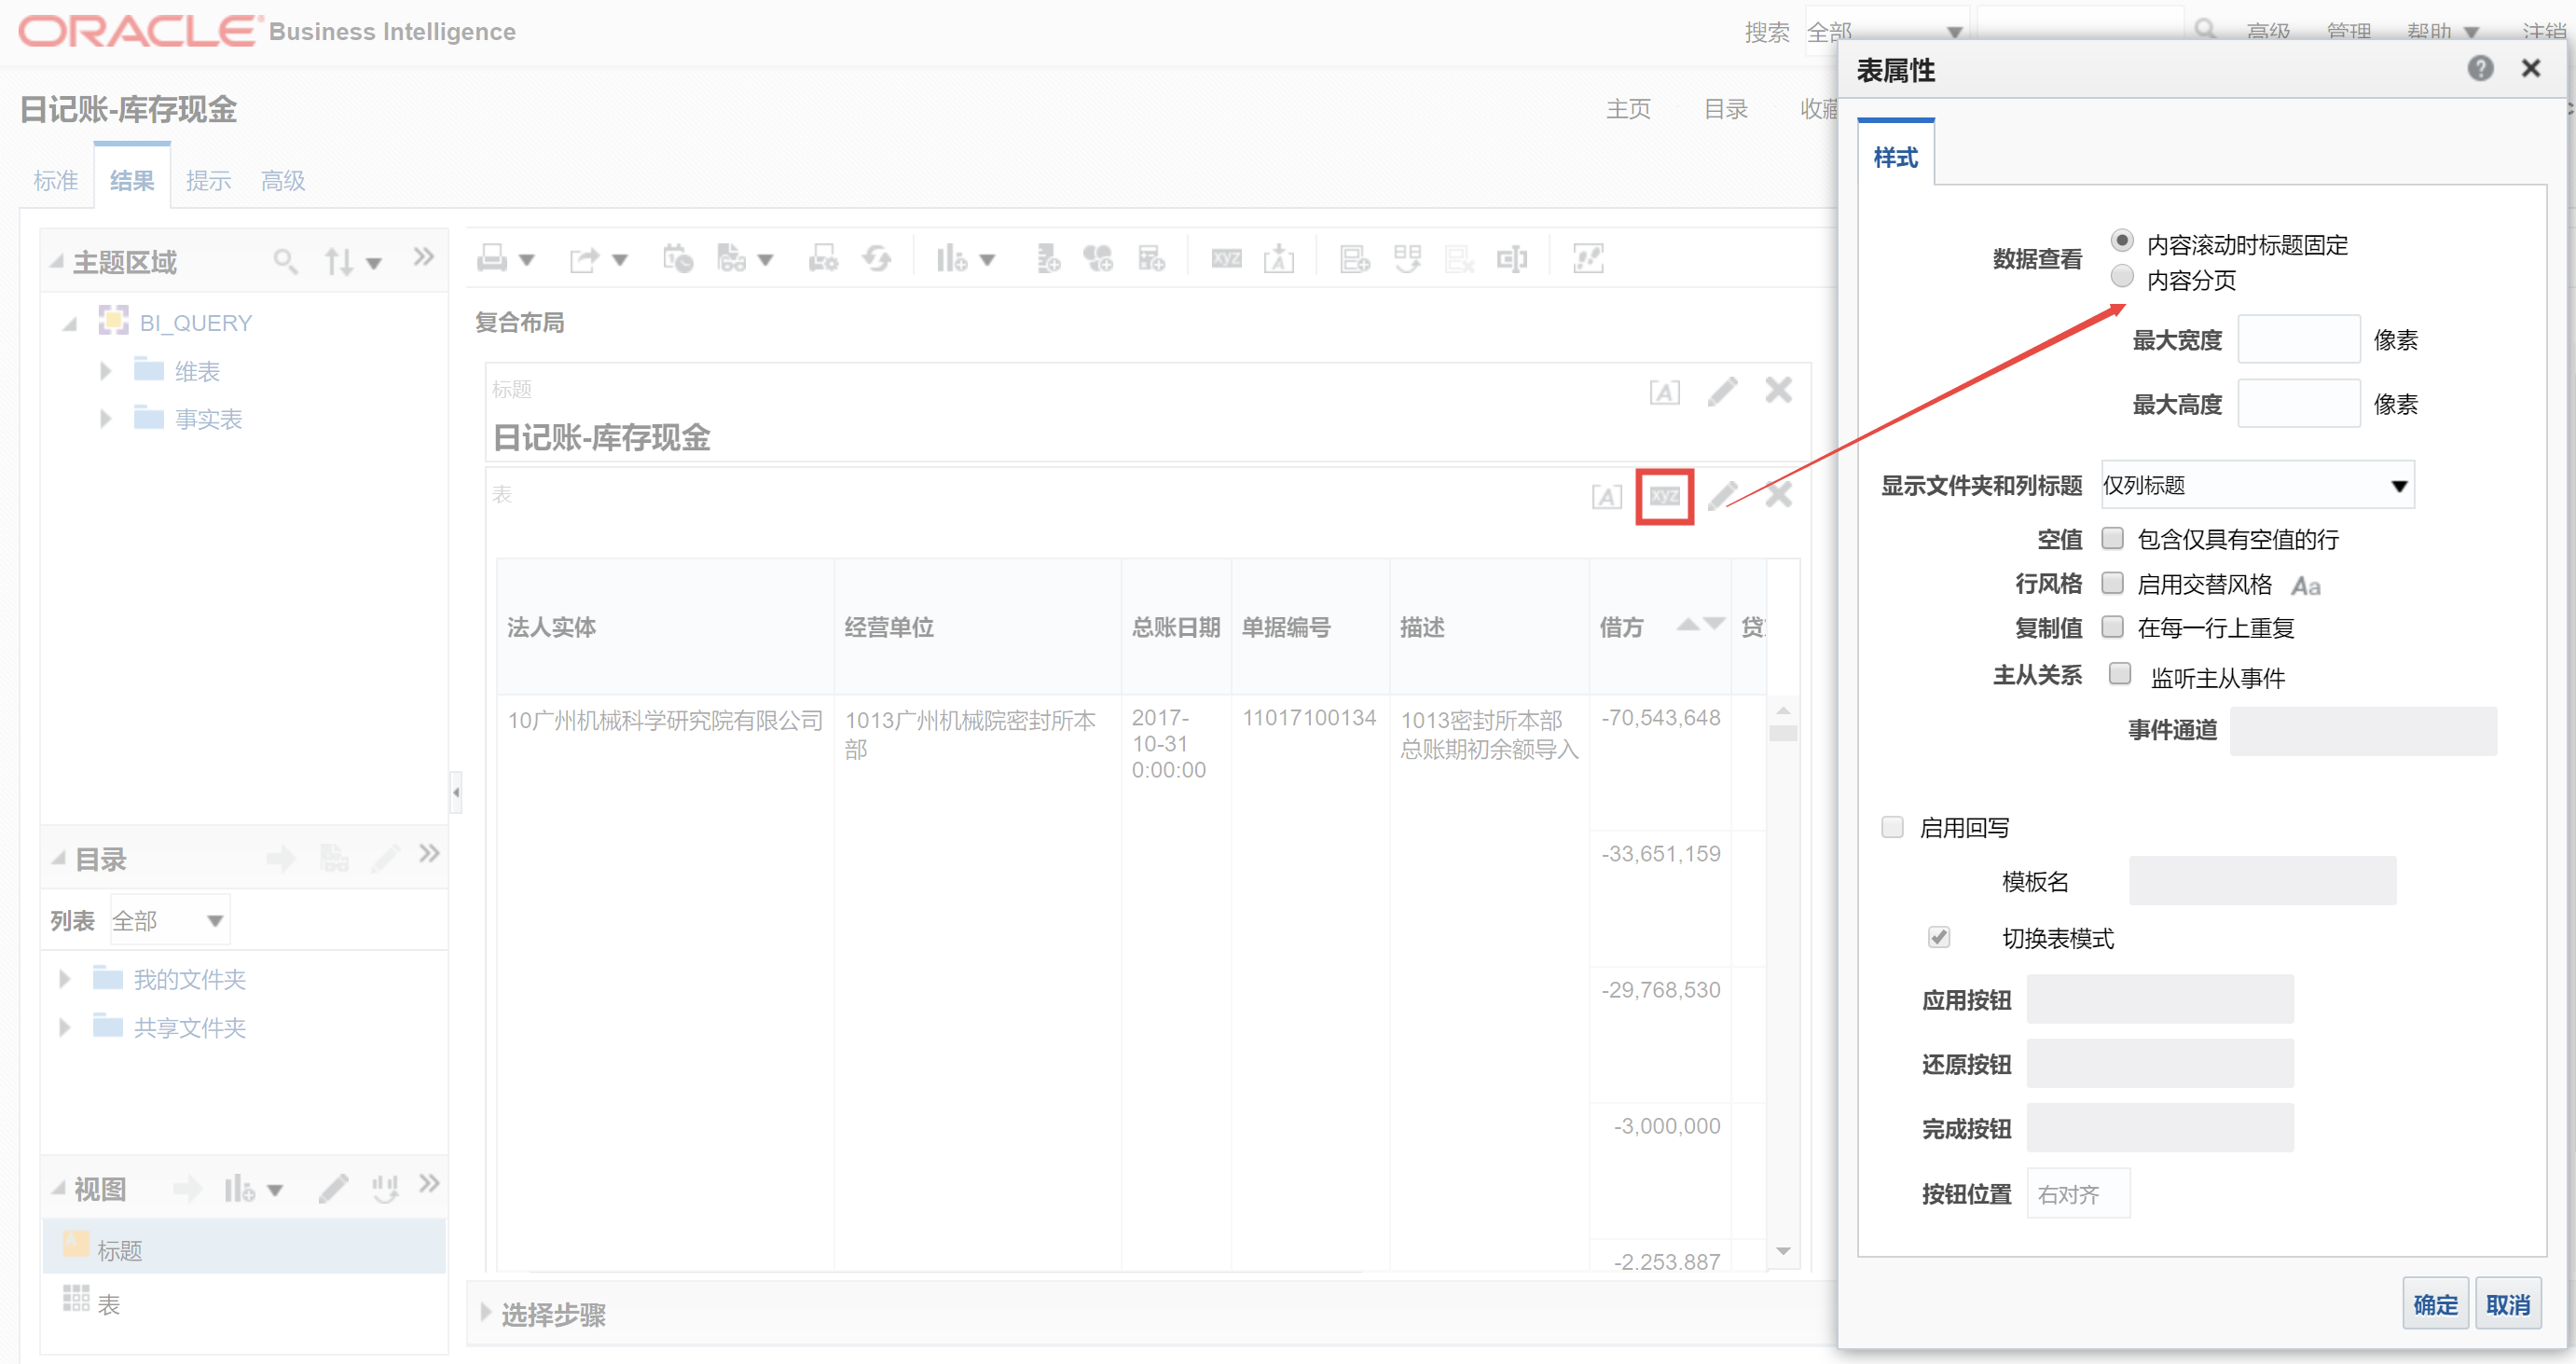The width and height of the screenshot is (2576, 1364).
Task: Click the print icon in results toolbar
Action: point(492,259)
